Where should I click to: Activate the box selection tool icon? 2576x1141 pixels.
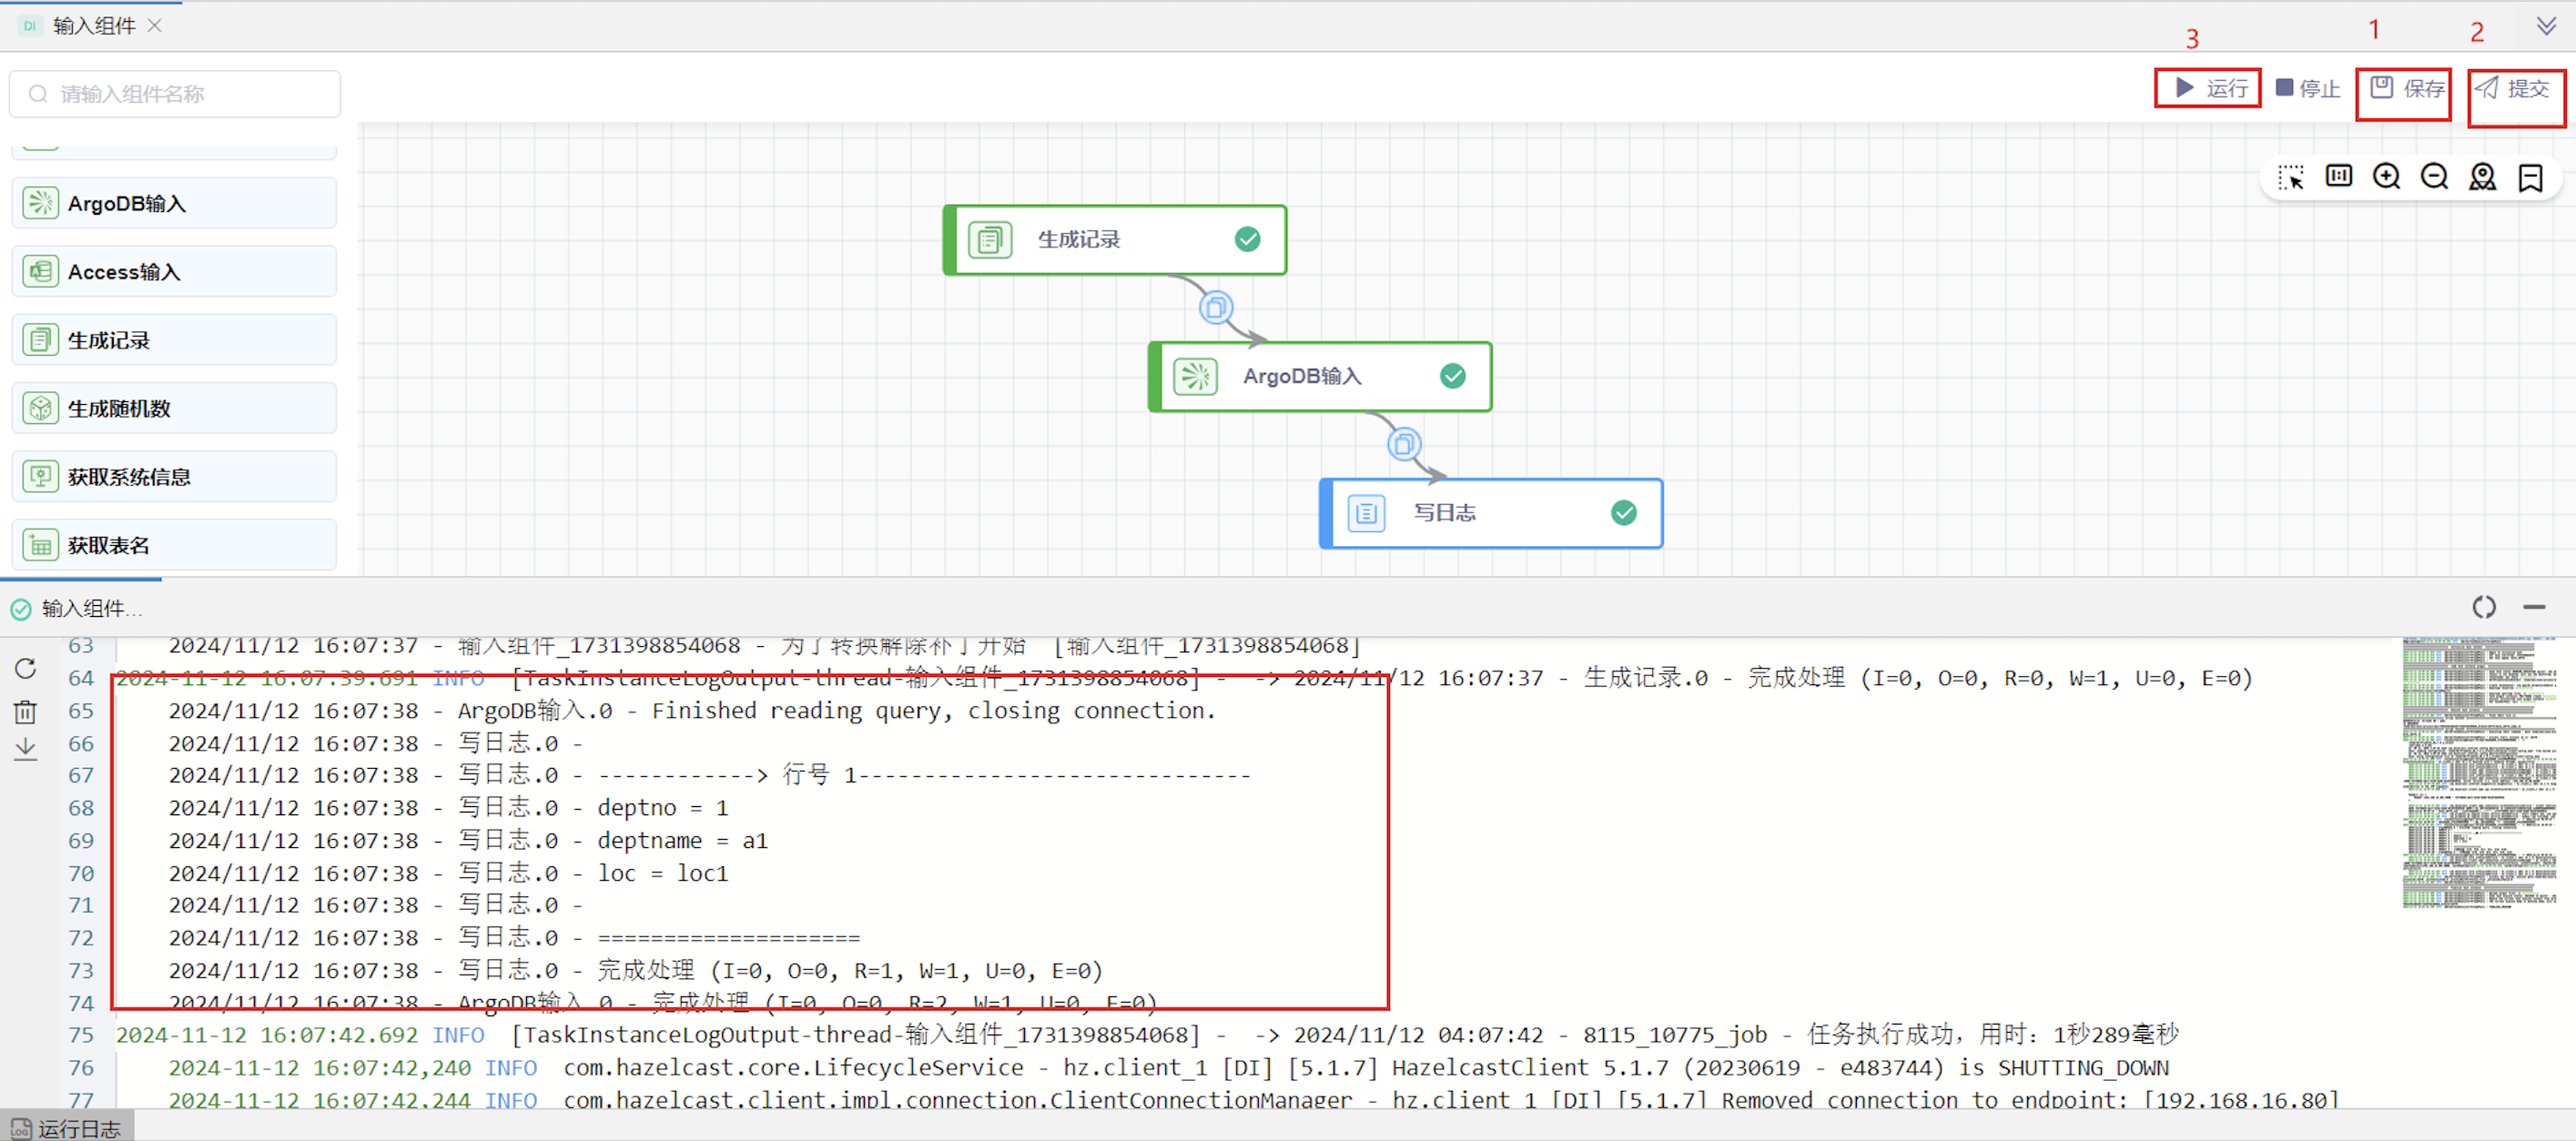(2290, 177)
